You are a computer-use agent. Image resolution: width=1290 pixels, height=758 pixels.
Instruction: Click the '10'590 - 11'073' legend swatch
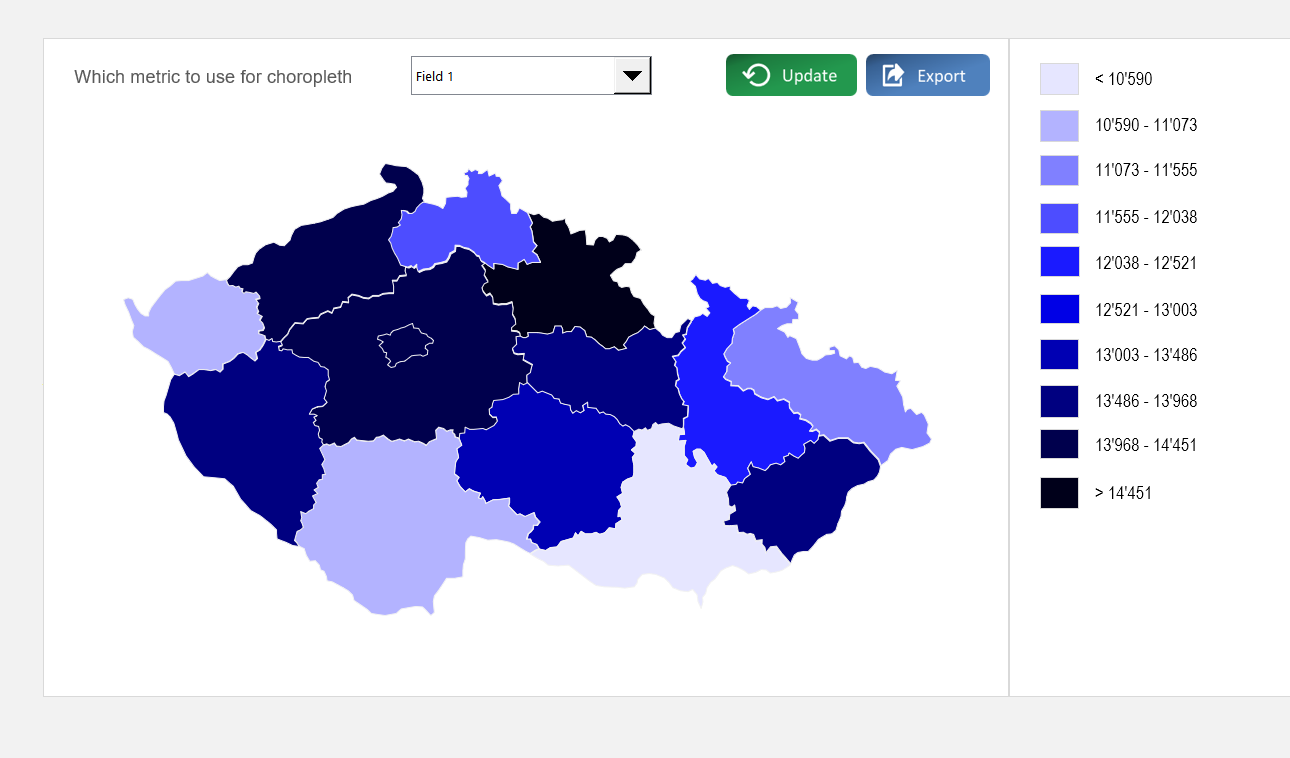tap(1059, 125)
